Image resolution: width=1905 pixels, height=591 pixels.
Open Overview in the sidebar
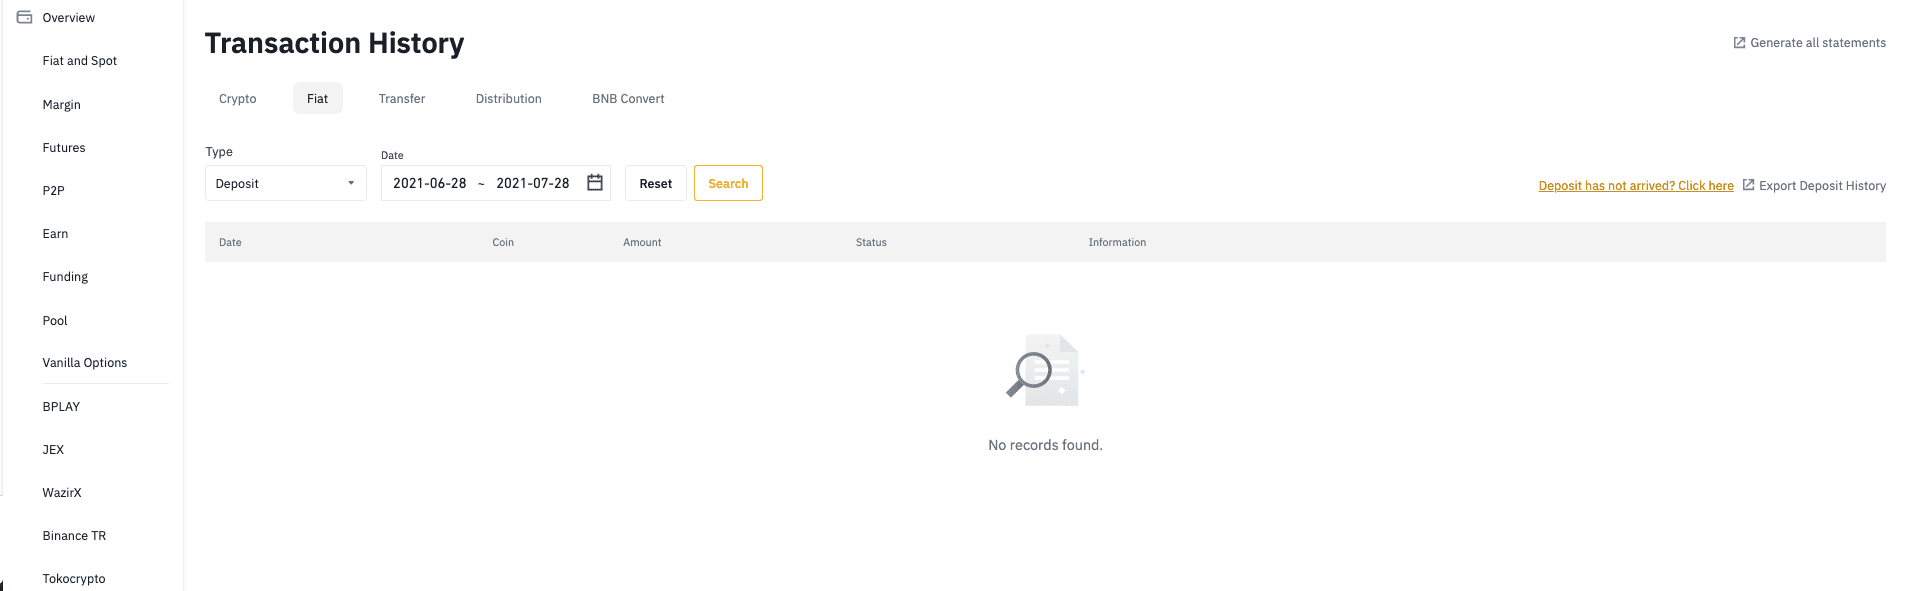[69, 17]
